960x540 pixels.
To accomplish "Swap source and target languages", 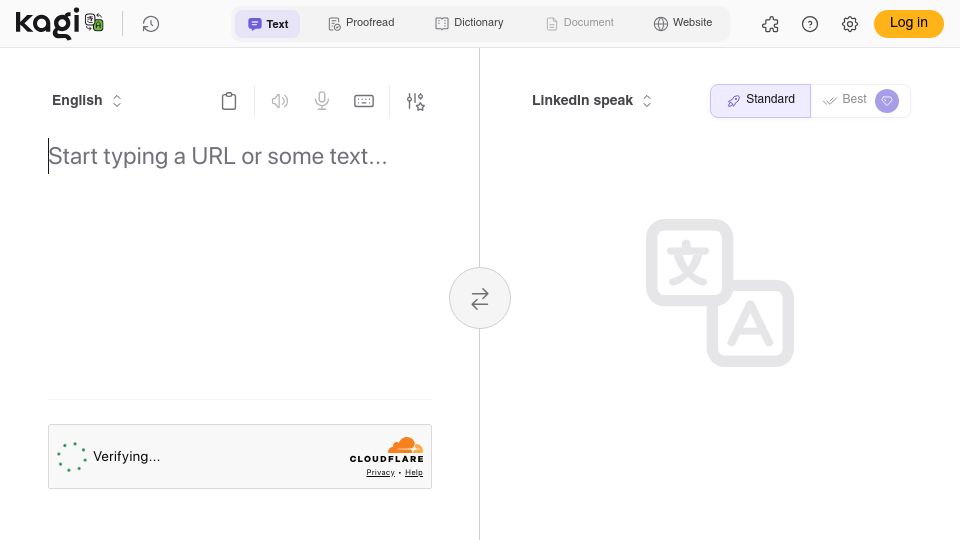I will click(x=480, y=298).
